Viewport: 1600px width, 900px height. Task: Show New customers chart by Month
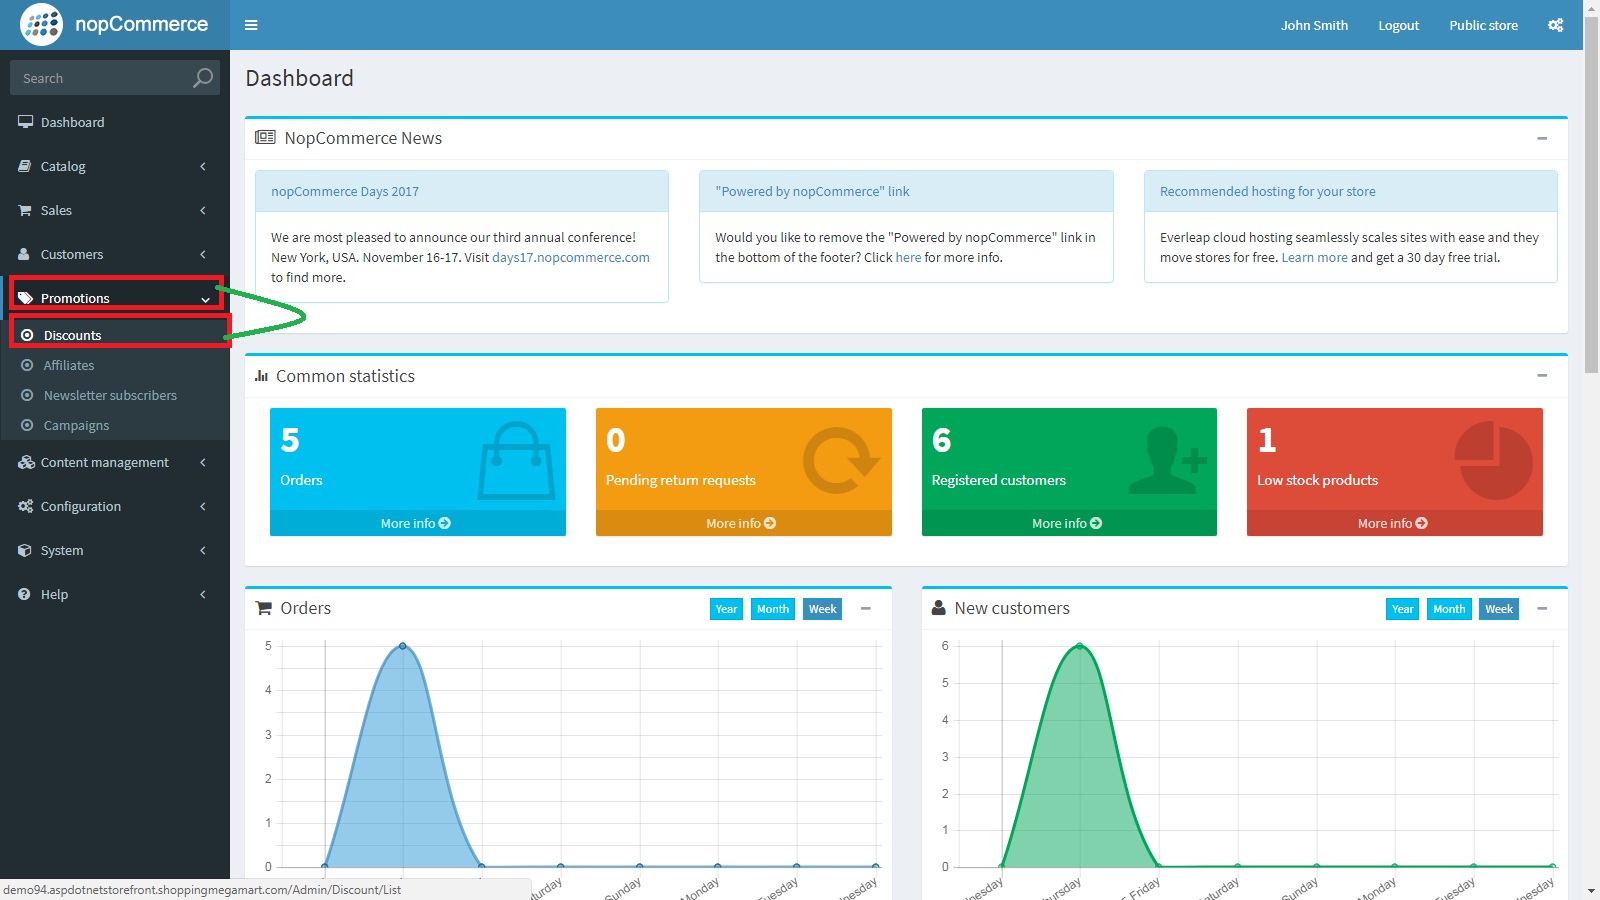(1449, 609)
